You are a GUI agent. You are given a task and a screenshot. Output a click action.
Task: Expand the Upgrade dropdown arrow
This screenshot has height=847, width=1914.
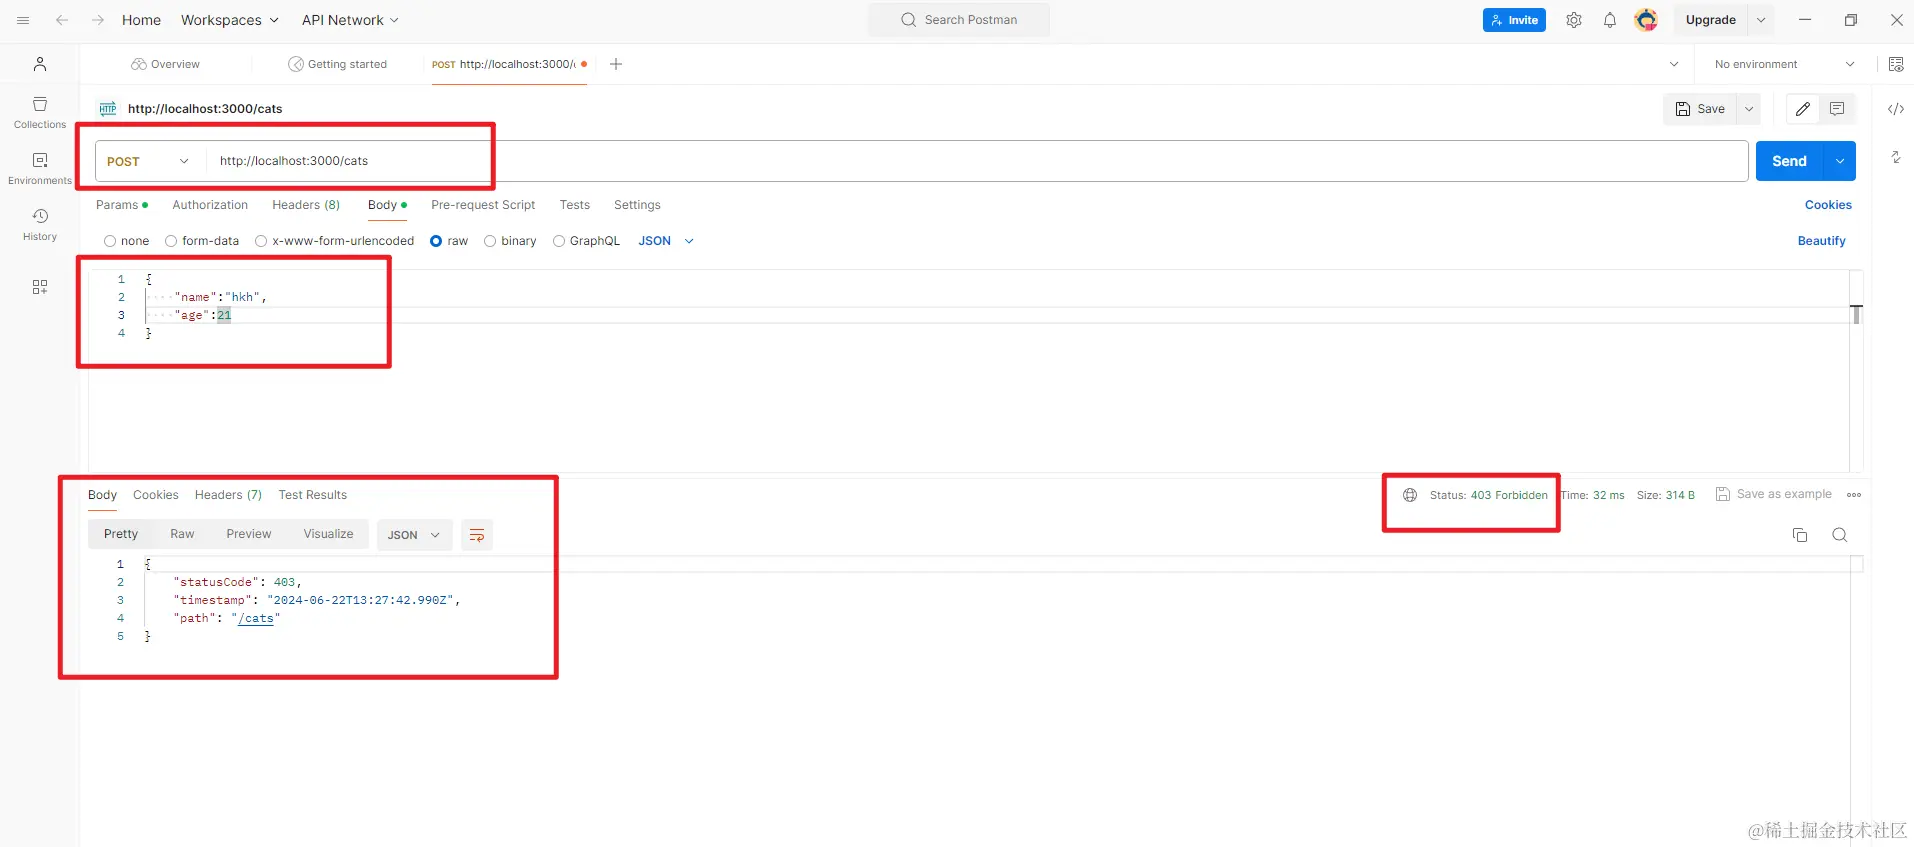[x=1761, y=20]
